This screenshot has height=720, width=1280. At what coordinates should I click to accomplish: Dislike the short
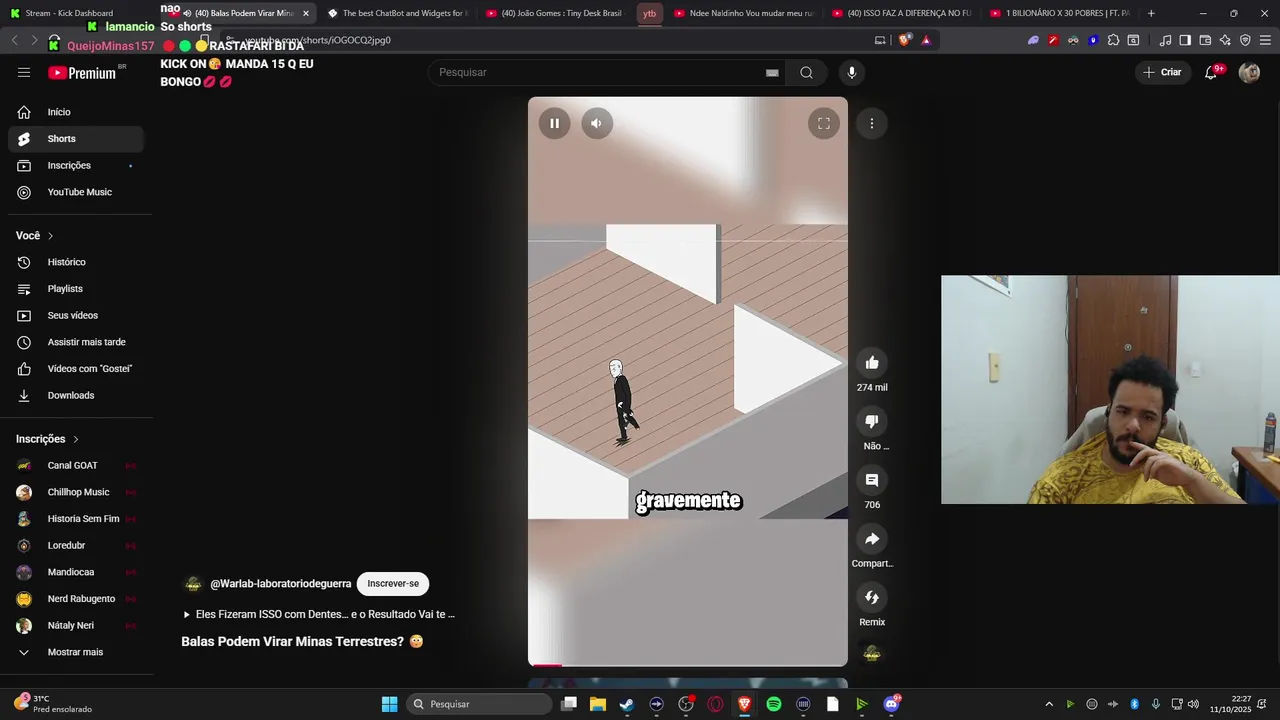pyautogui.click(x=872, y=422)
